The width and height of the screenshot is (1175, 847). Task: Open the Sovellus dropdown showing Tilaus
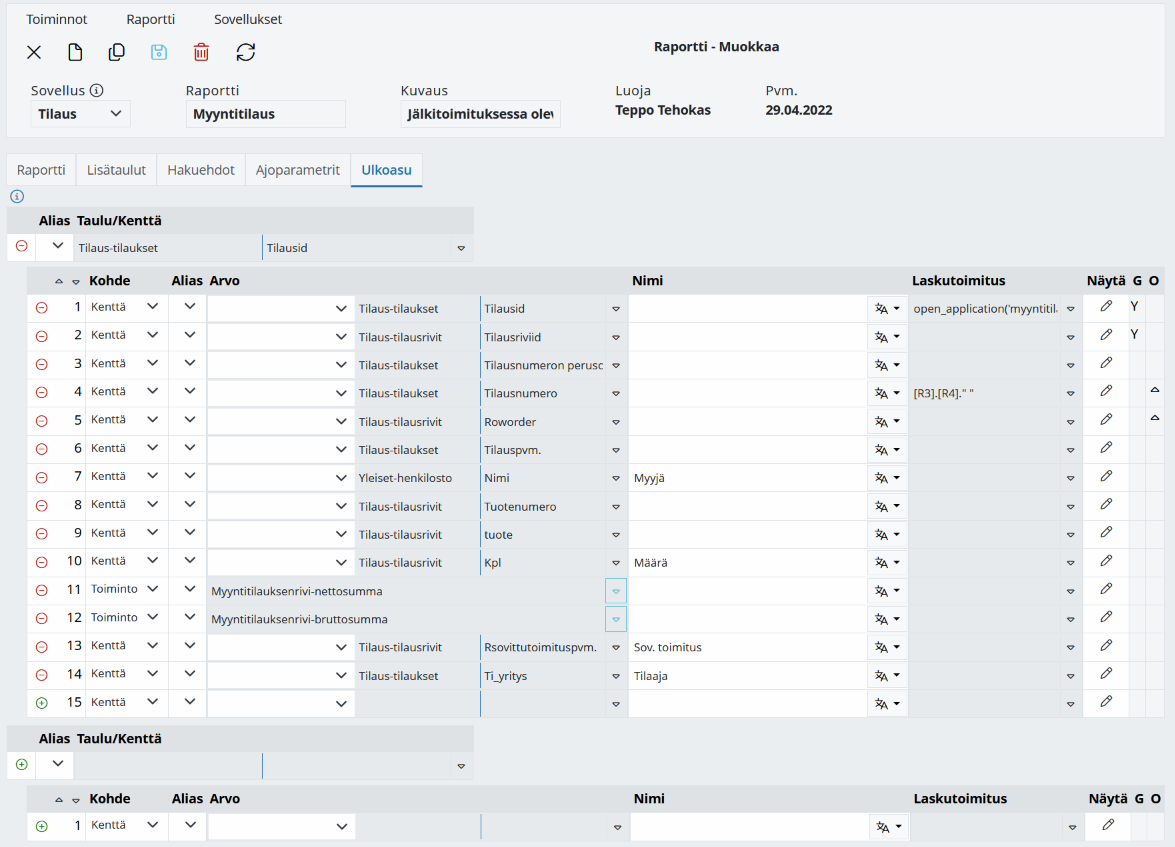tap(79, 114)
